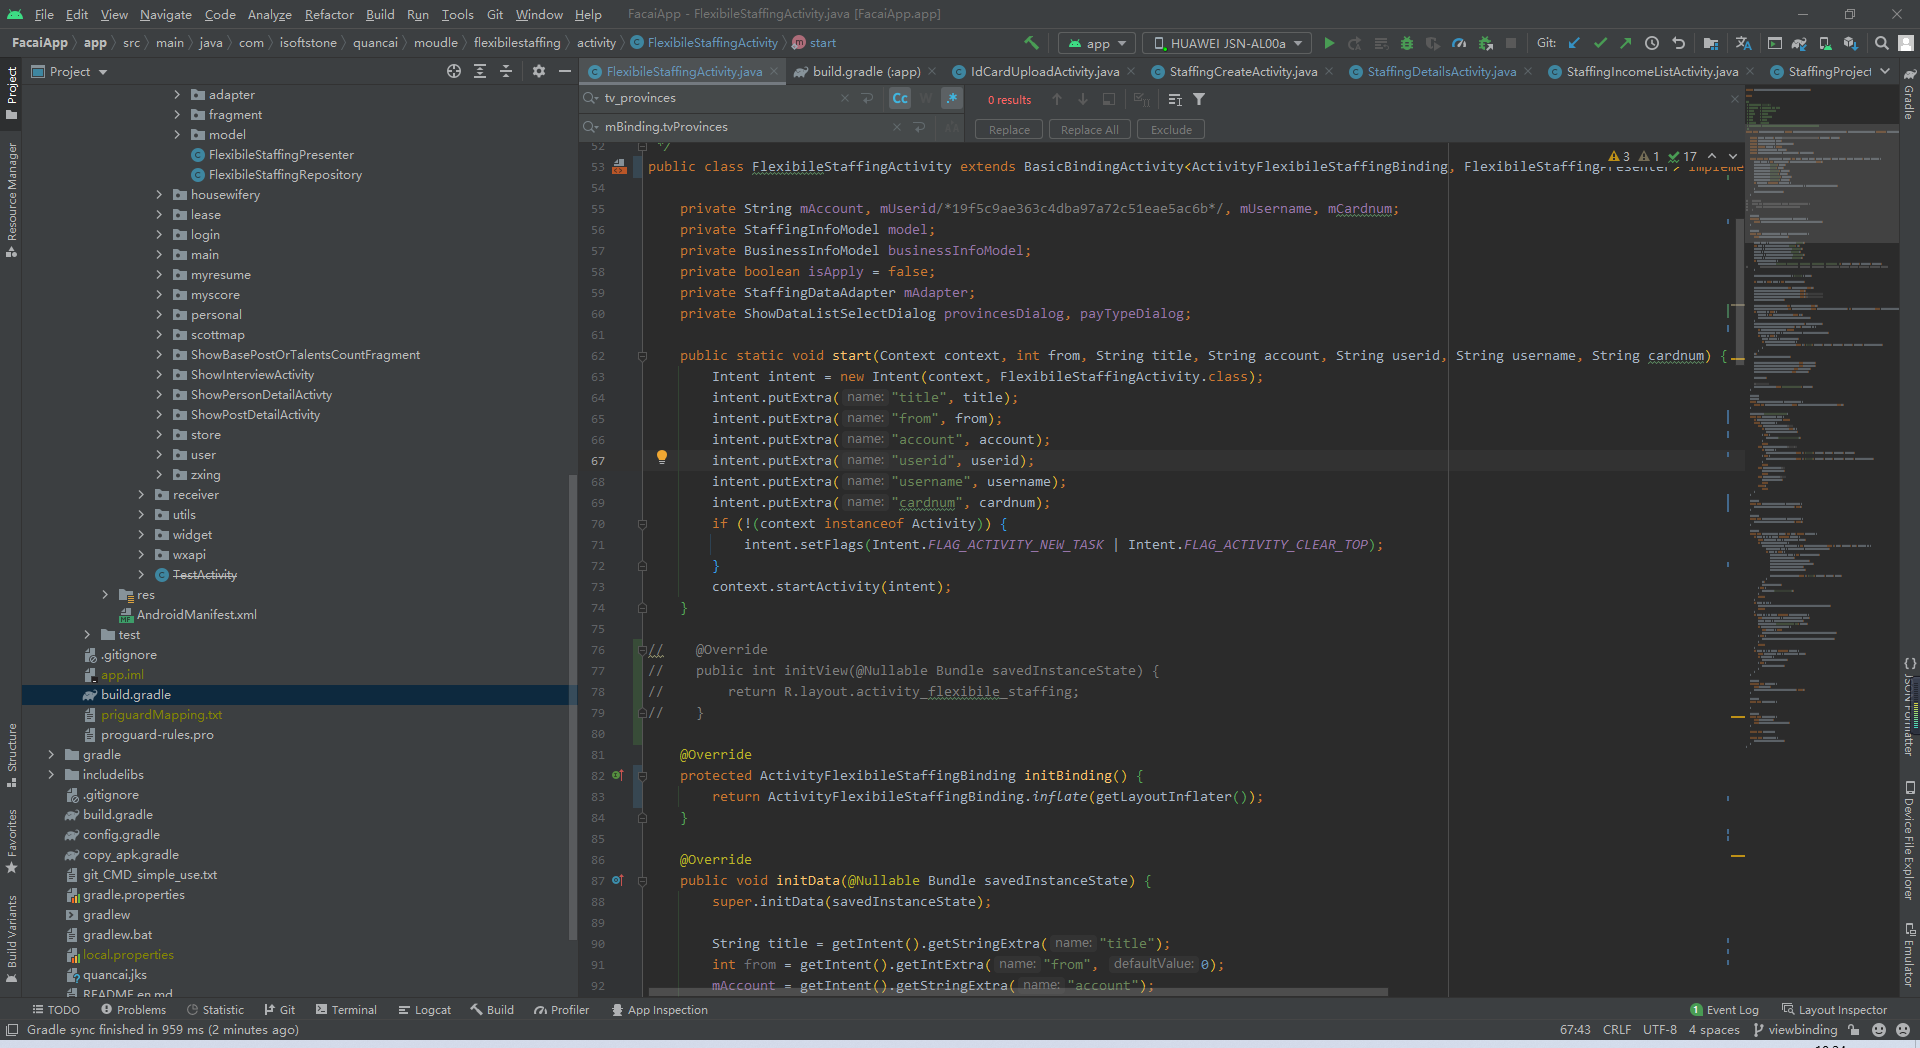
Task: Switch to IdCardUploadActivity.java tab
Action: (x=1044, y=71)
